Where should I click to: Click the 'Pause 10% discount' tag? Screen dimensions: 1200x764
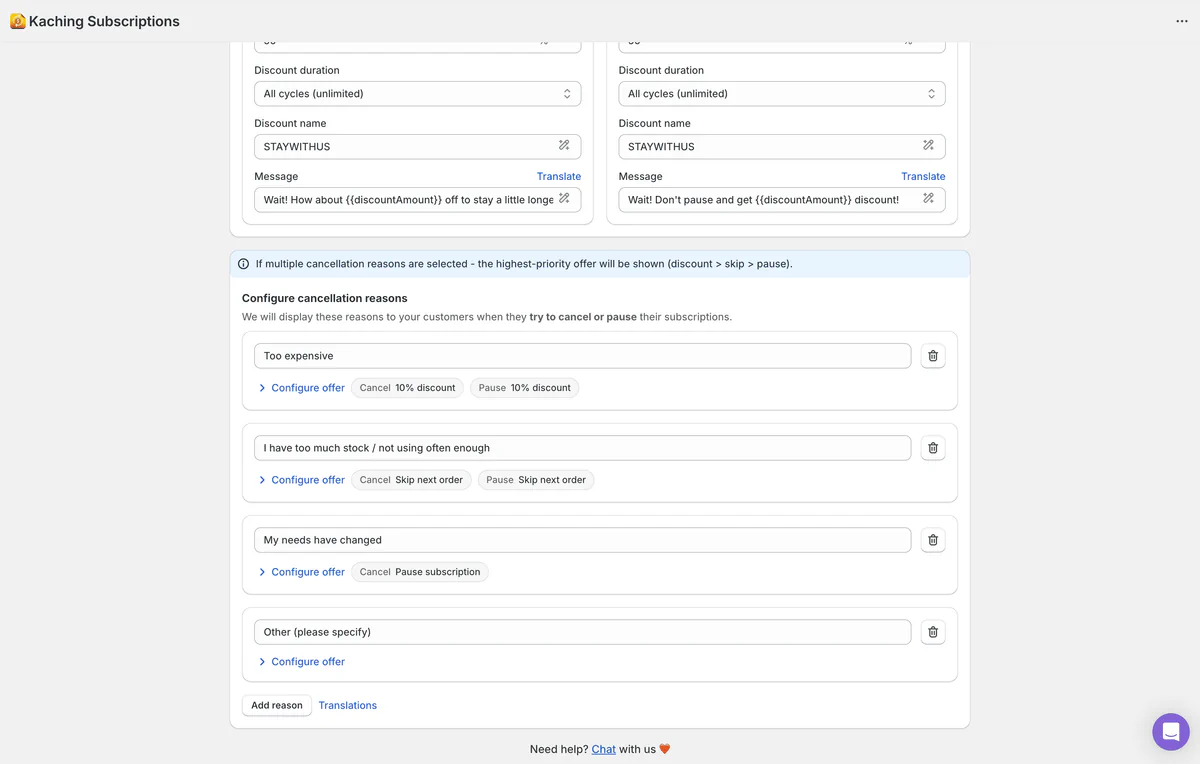click(524, 388)
